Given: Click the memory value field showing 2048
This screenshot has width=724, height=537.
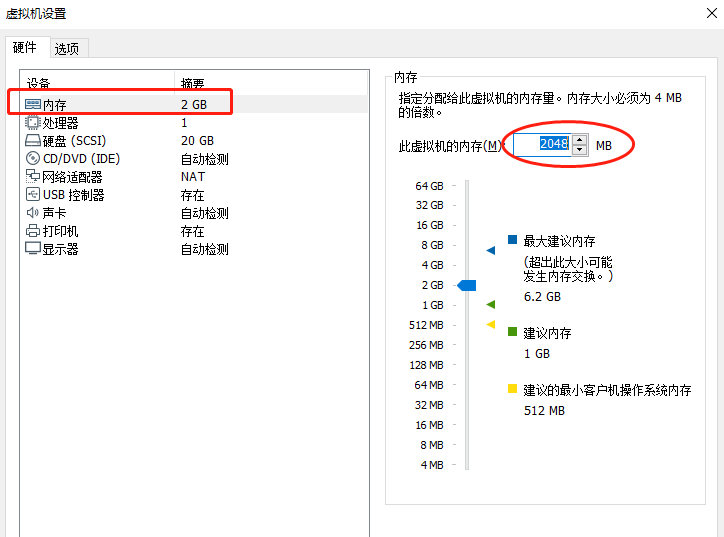Looking at the screenshot, I should [x=542, y=145].
